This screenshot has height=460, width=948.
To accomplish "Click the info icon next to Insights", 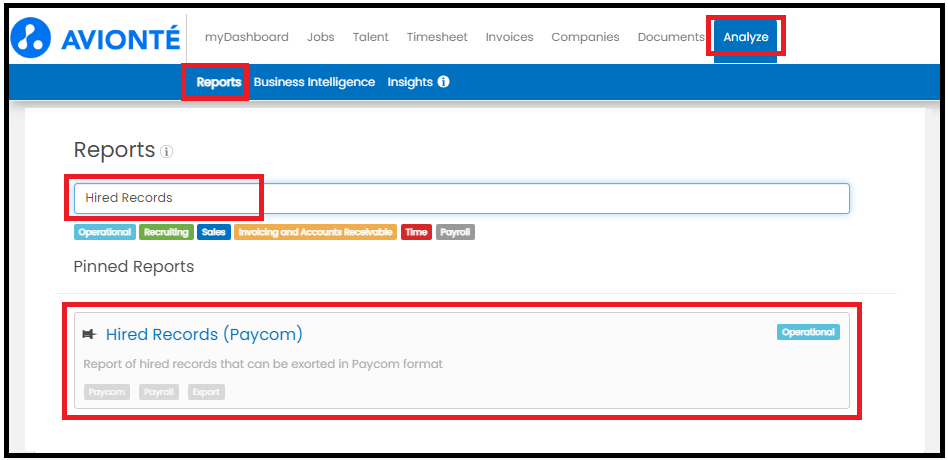I will point(443,82).
